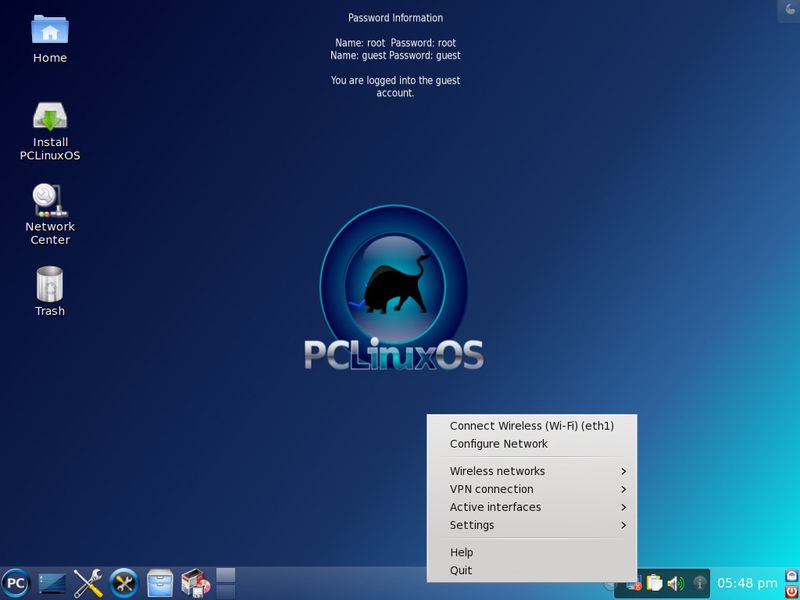Launch the round blue control center icon
Viewport: 800px width, 600px height.
pyautogui.click(x=124, y=583)
